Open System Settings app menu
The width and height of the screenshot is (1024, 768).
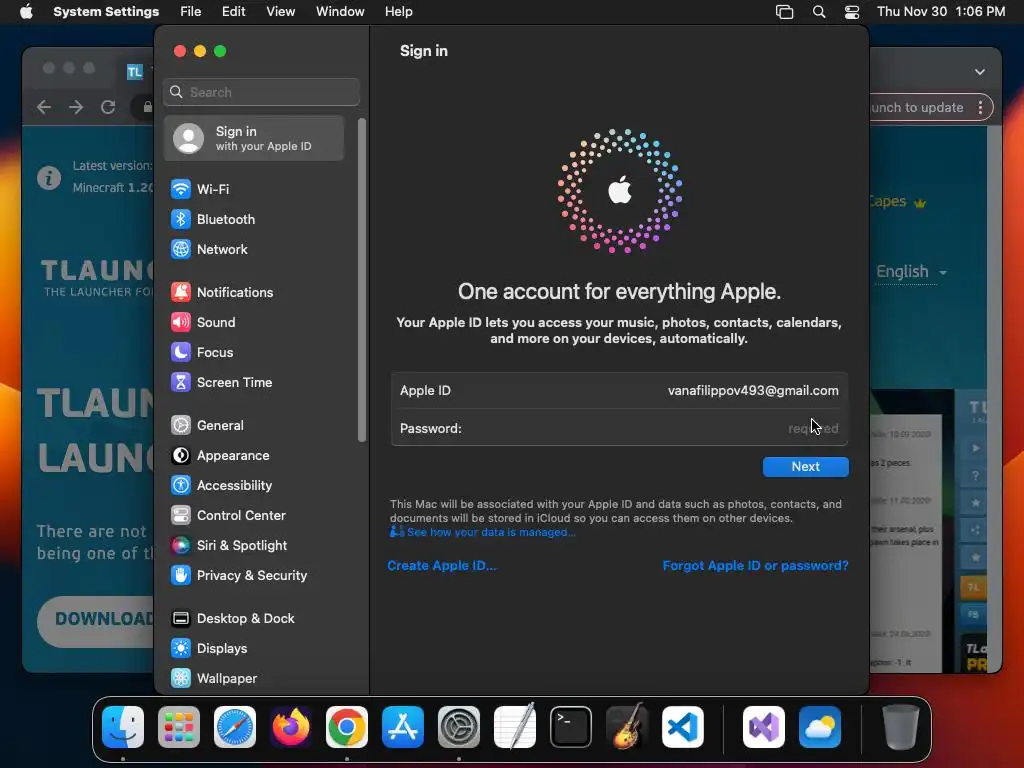[106, 12]
